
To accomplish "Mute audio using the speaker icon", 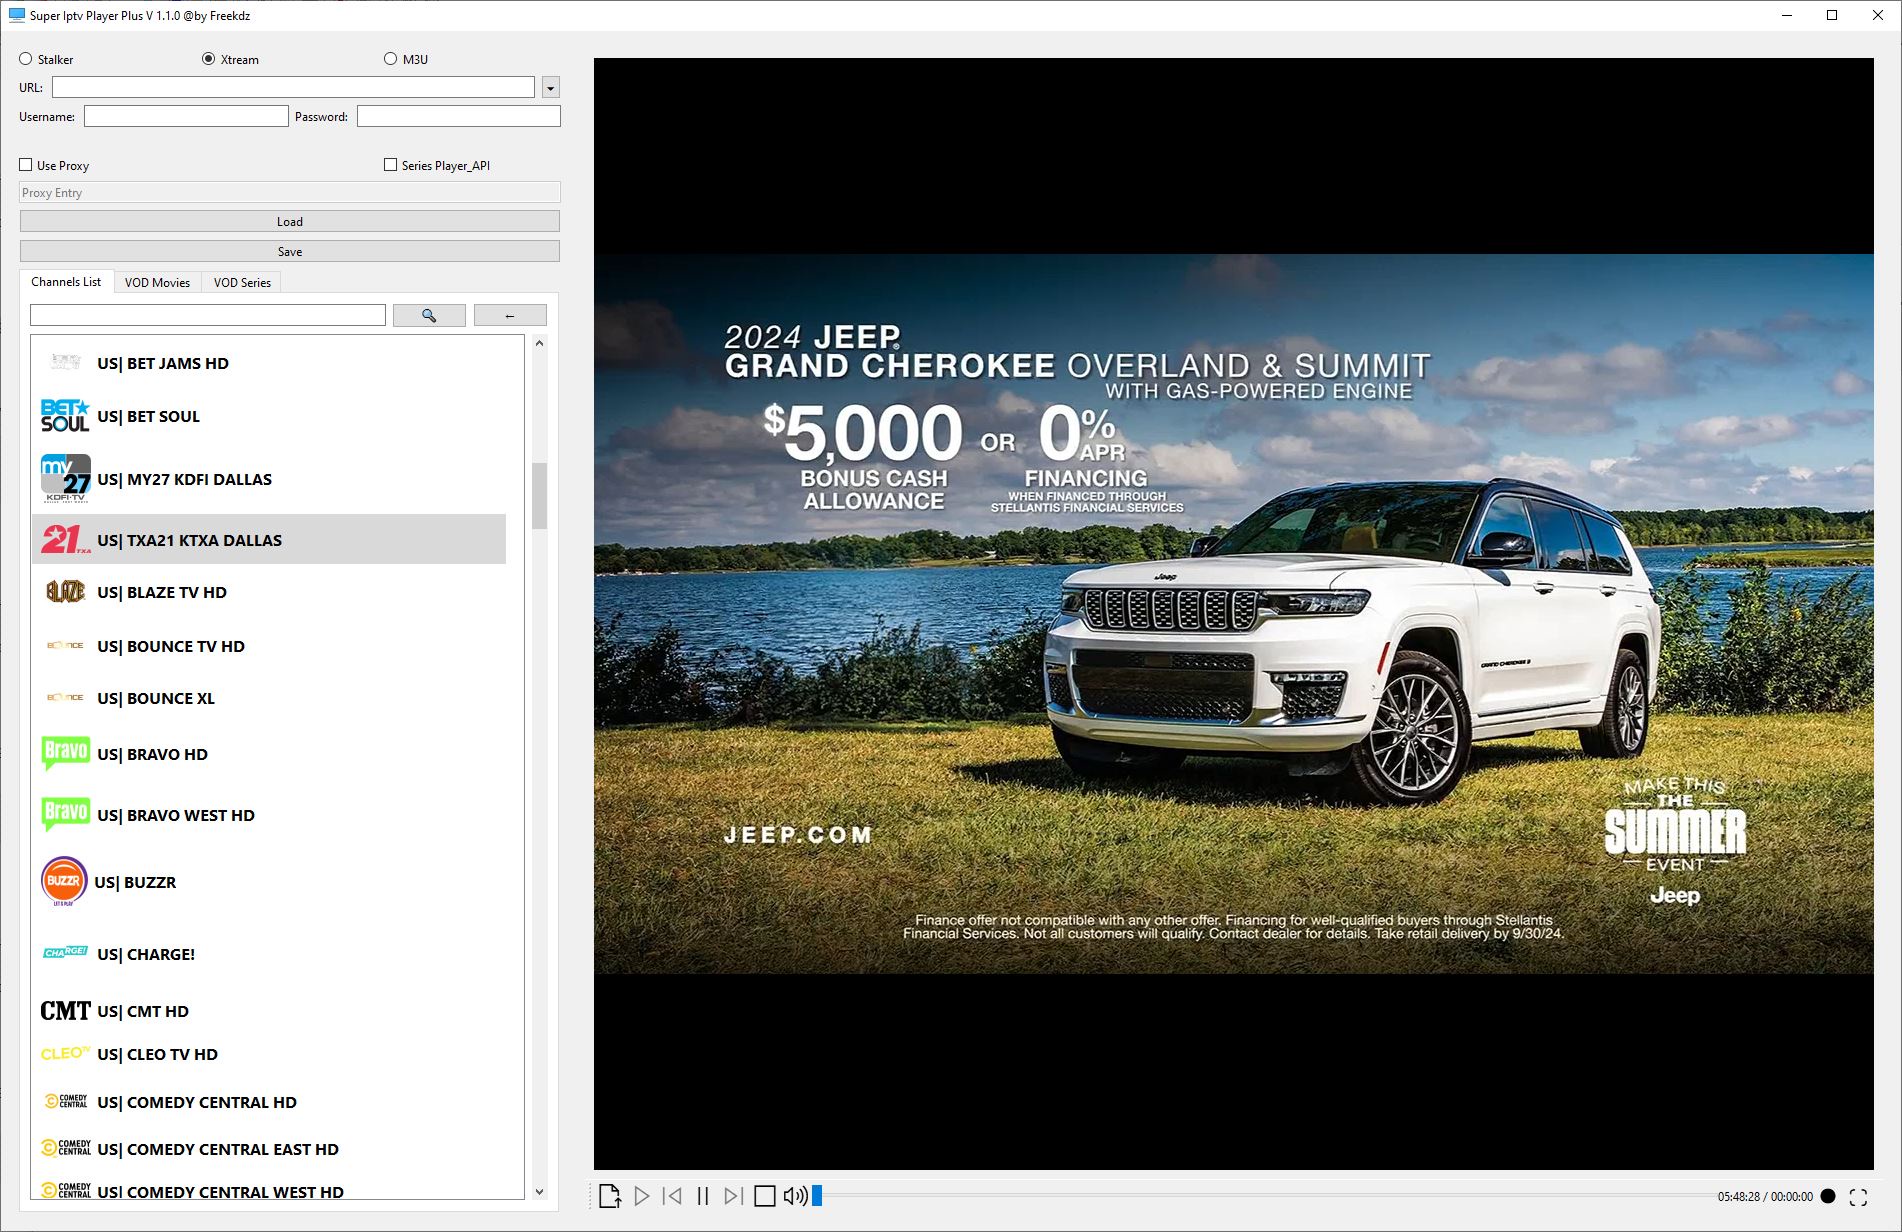I will [x=795, y=1196].
